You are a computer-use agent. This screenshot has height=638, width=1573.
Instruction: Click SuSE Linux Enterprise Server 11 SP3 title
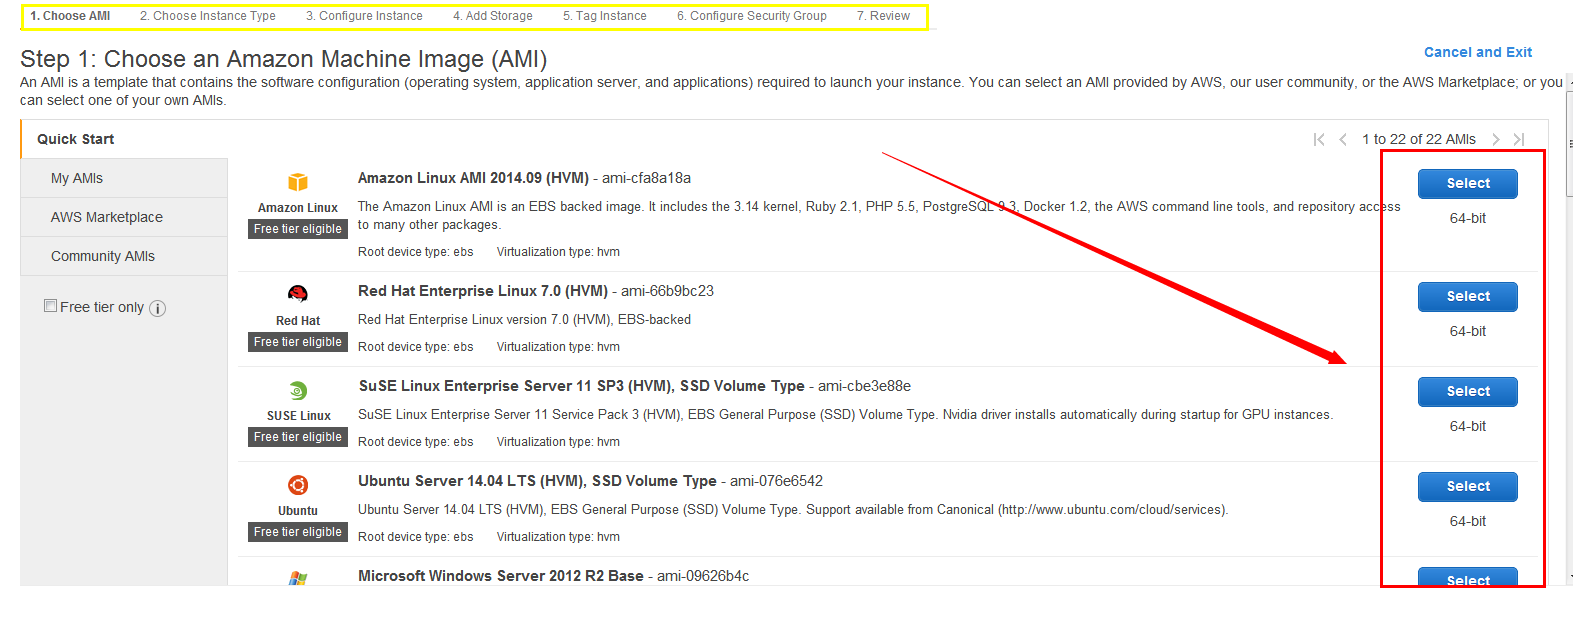pos(581,386)
